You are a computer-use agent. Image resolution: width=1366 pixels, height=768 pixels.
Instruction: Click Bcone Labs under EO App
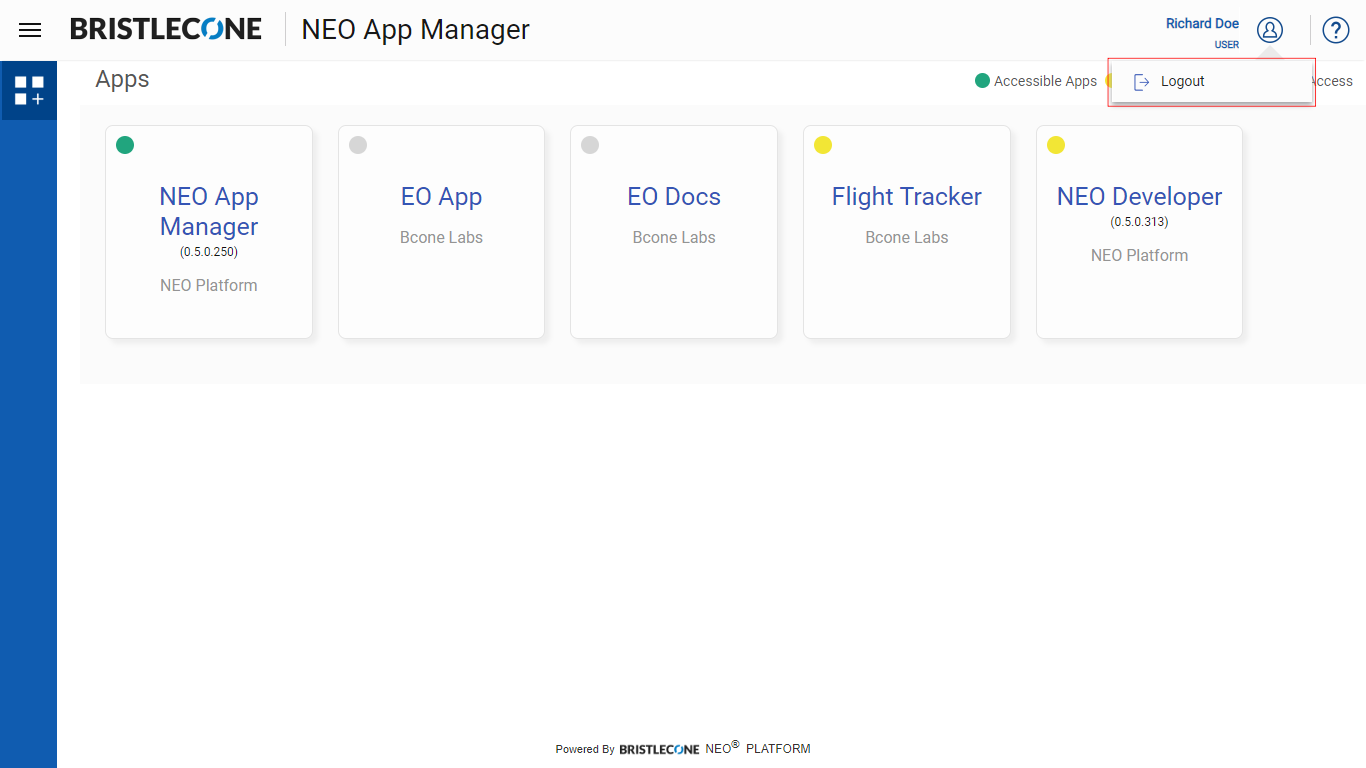[x=441, y=238]
